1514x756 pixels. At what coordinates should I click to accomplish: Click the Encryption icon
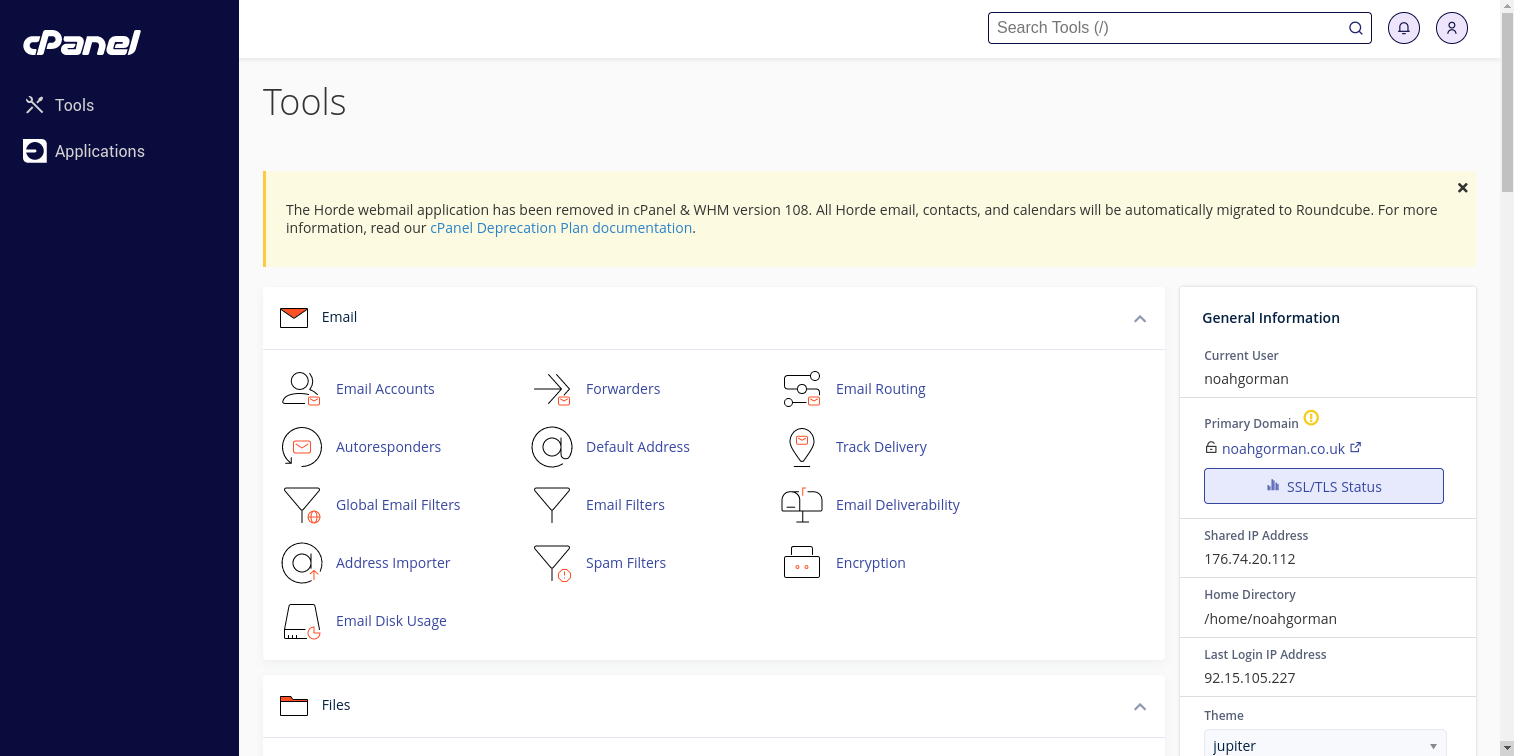click(x=801, y=563)
